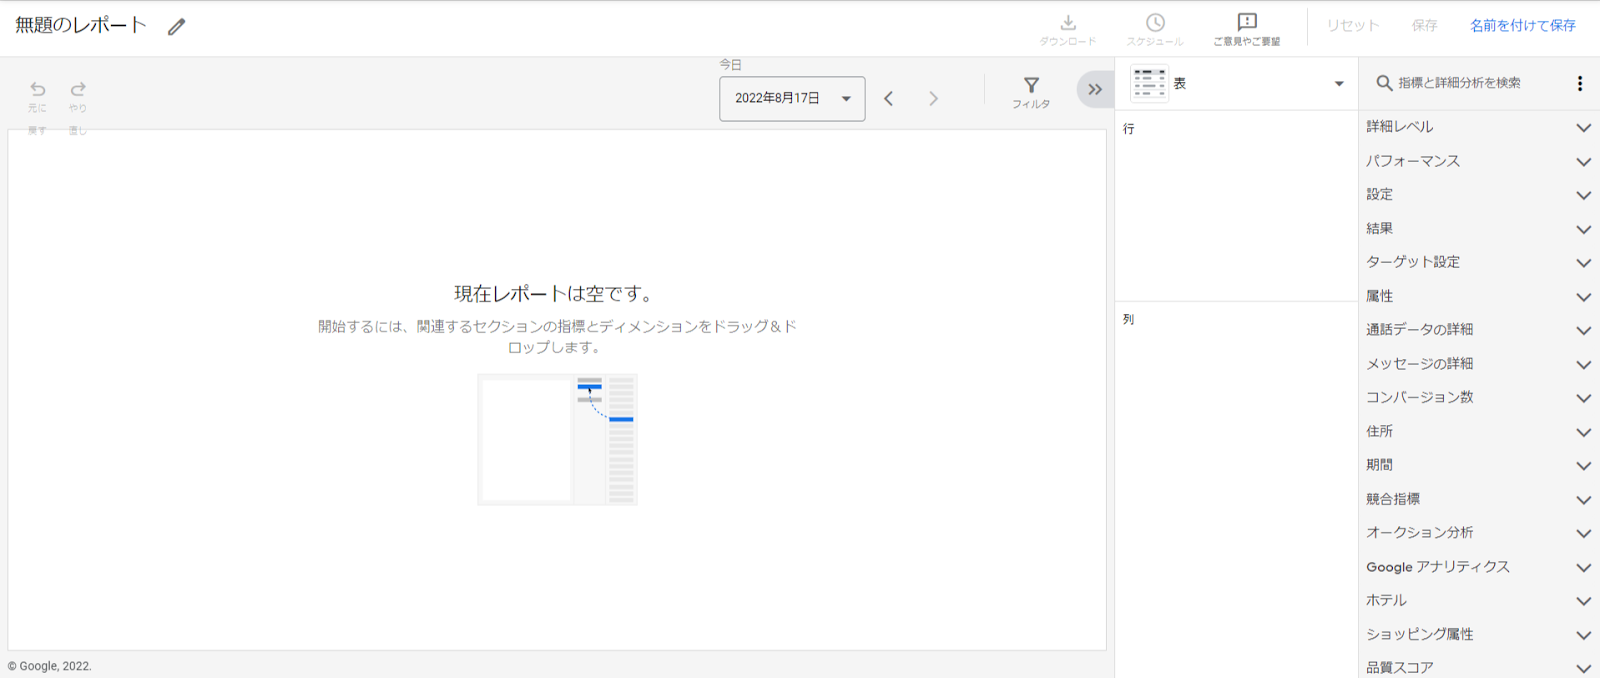The height and width of the screenshot is (678, 1600).
Task: Click the undo arrow icon
Action: pyautogui.click(x=38, y=90)
